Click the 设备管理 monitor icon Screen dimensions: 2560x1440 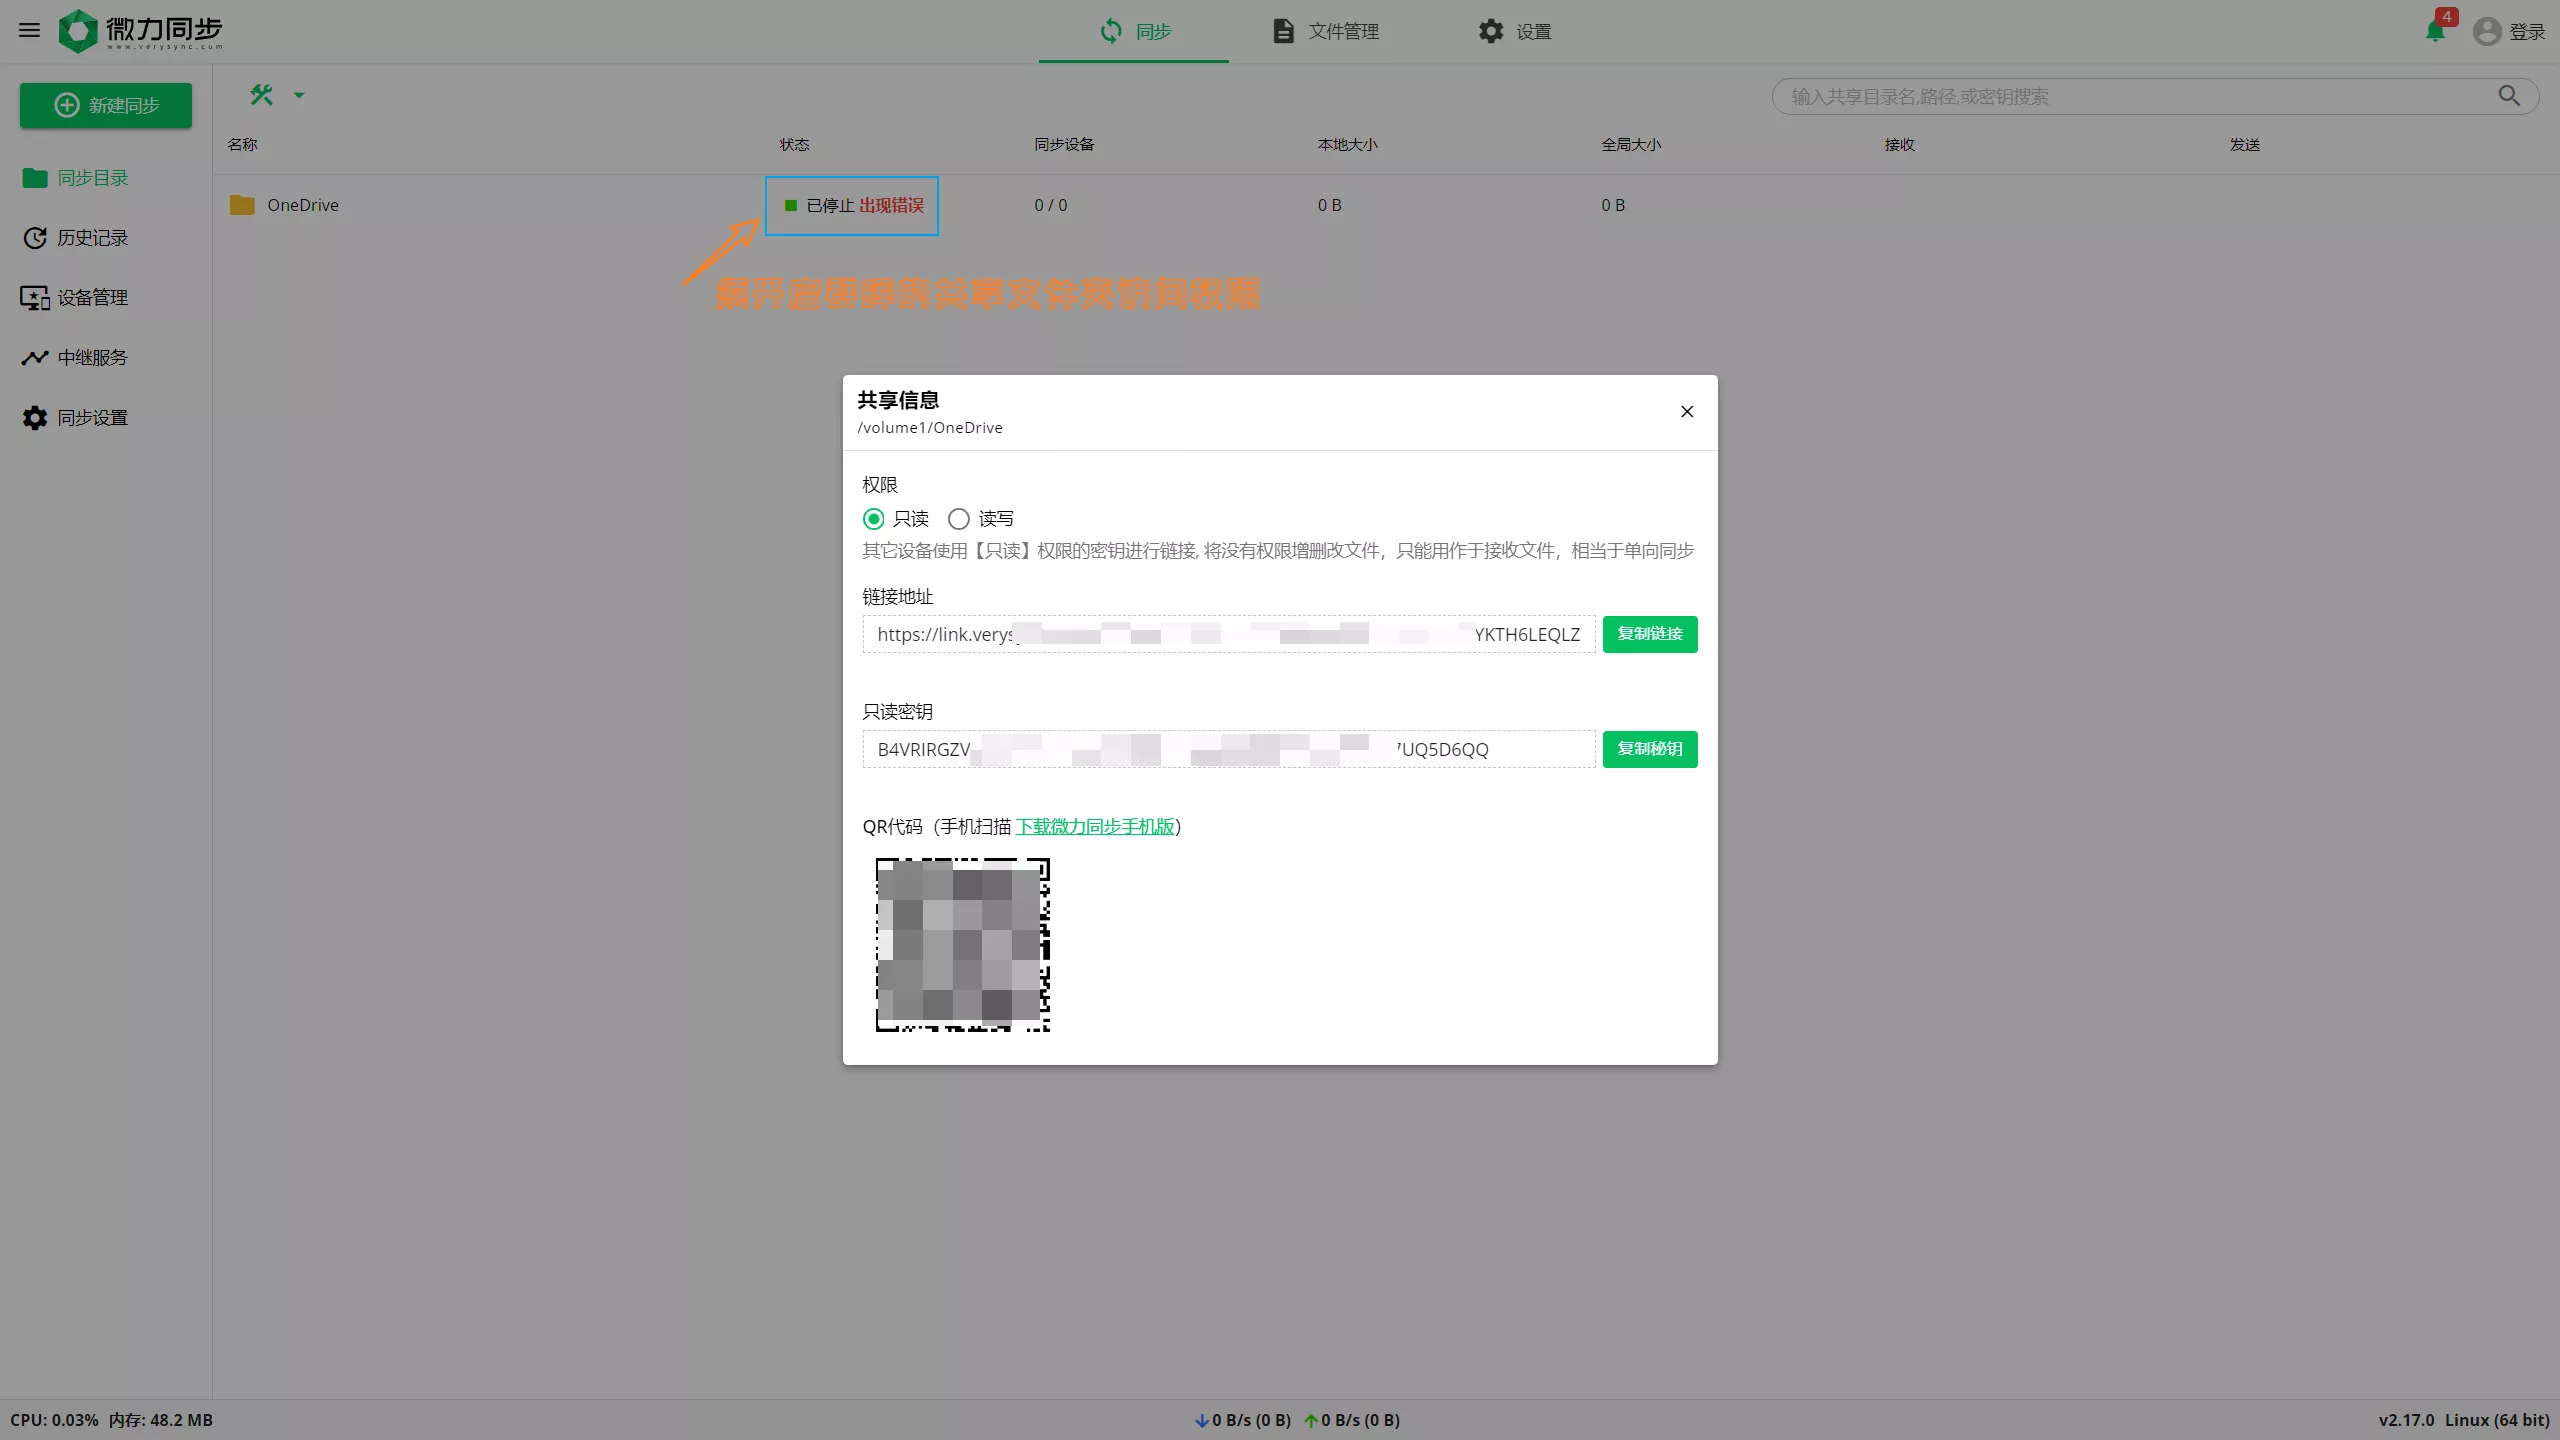click(x=35, y=298)
